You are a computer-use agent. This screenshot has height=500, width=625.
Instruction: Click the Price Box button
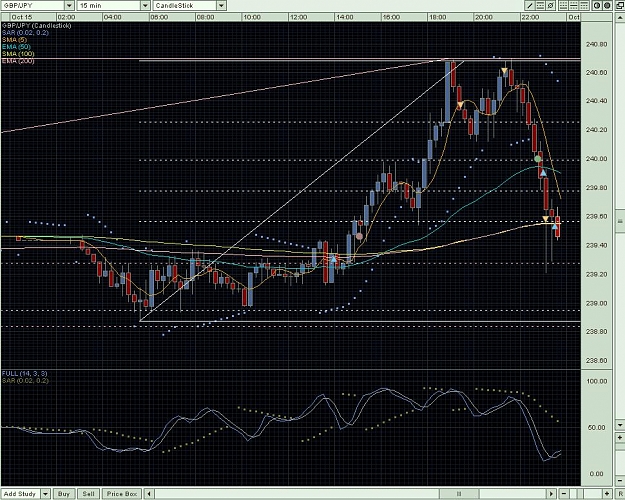click(122, 494)
